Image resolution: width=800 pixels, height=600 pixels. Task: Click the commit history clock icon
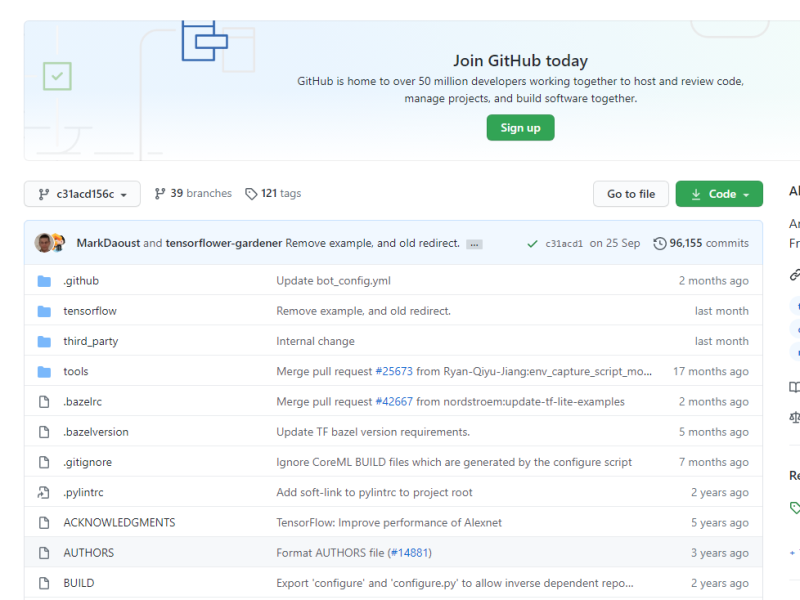coord(660,243)
